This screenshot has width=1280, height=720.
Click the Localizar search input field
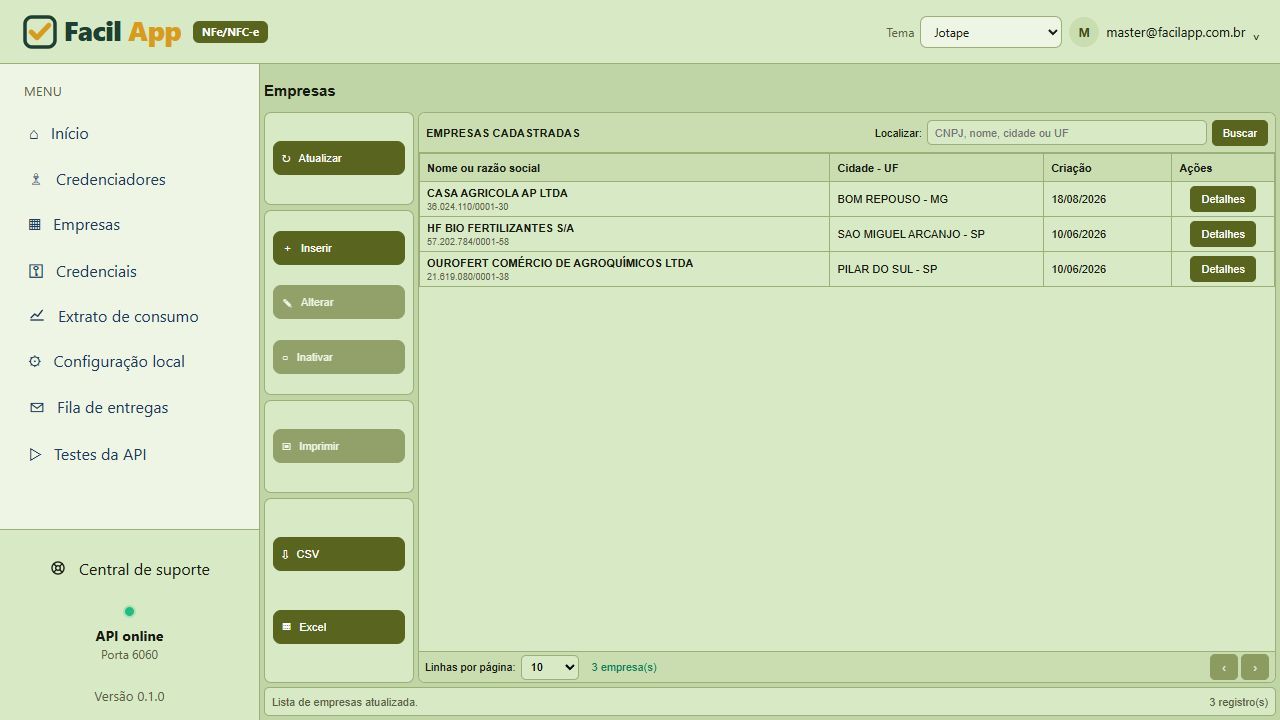pos(1067,133)
